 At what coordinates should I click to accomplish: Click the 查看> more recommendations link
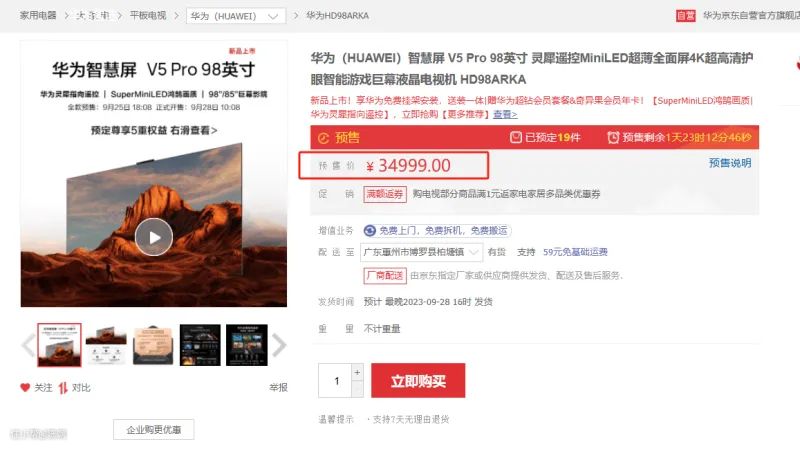click(x=505, y=114)
